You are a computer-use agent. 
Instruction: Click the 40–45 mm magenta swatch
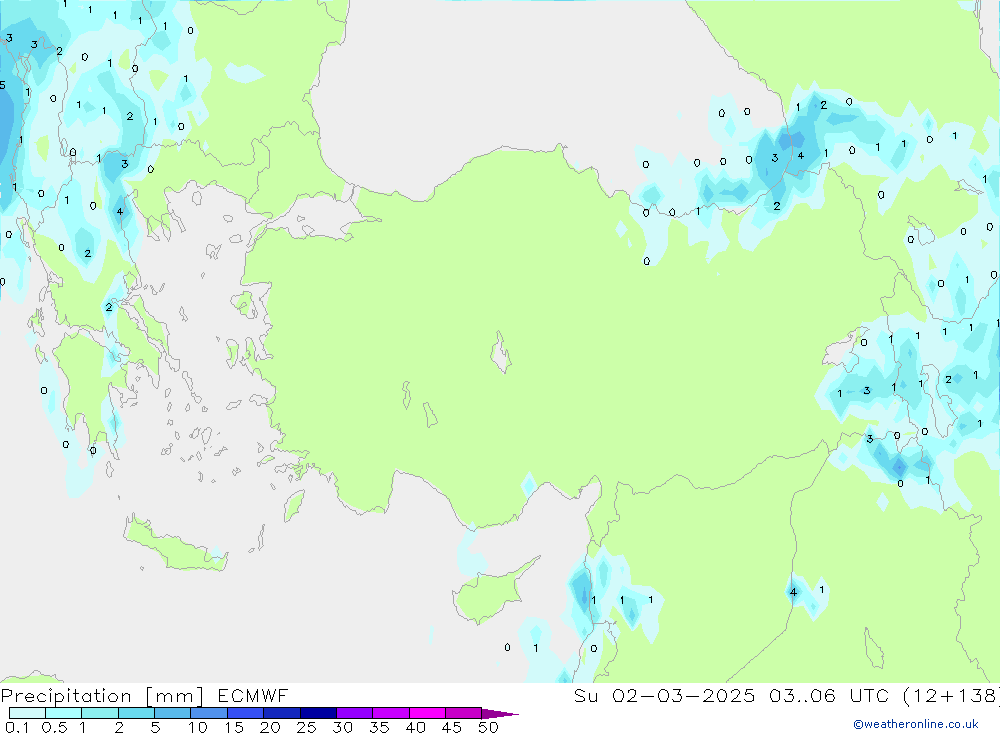coord(427,713)
